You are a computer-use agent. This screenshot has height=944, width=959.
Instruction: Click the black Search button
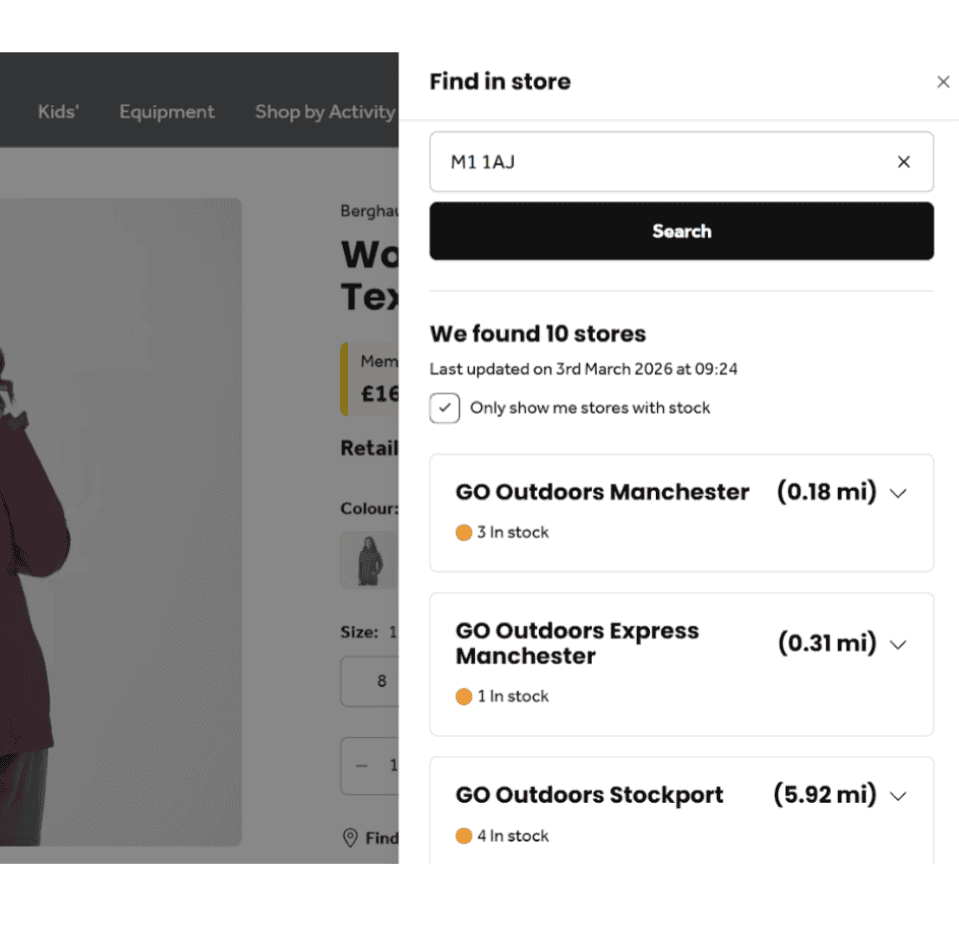click(681, 231)
